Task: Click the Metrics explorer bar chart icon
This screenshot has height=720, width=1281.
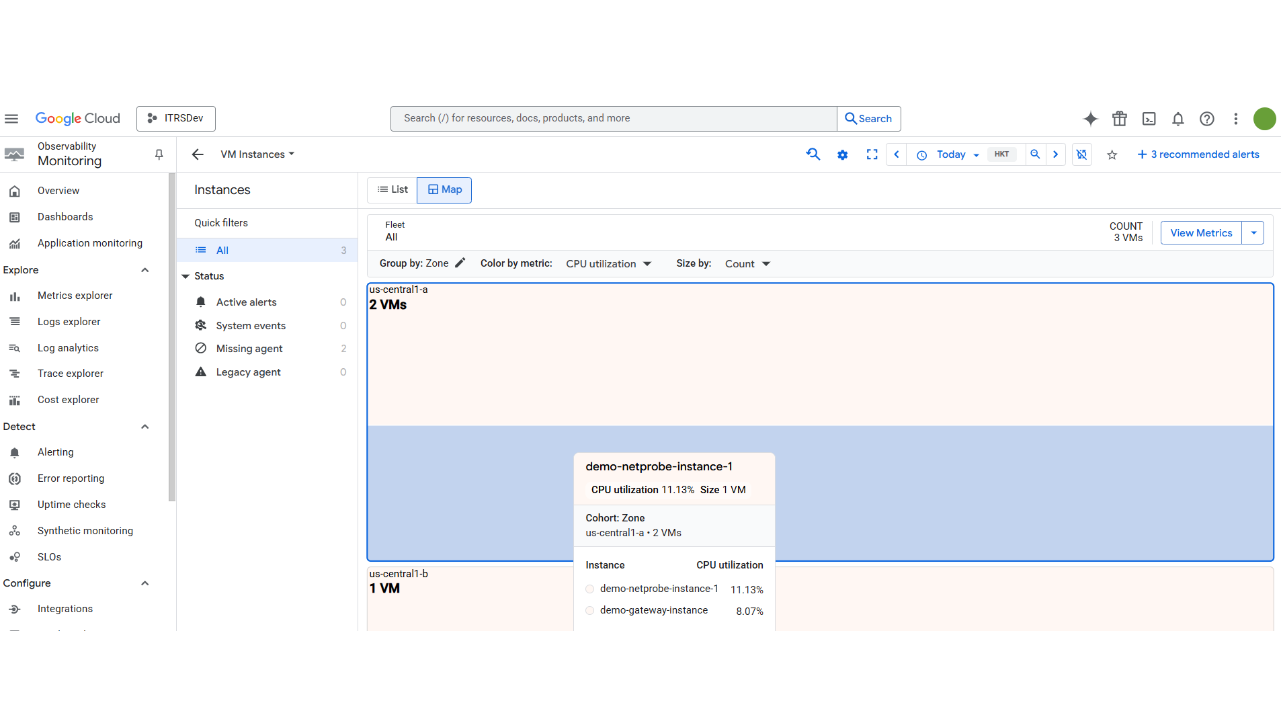Action: 14,296
